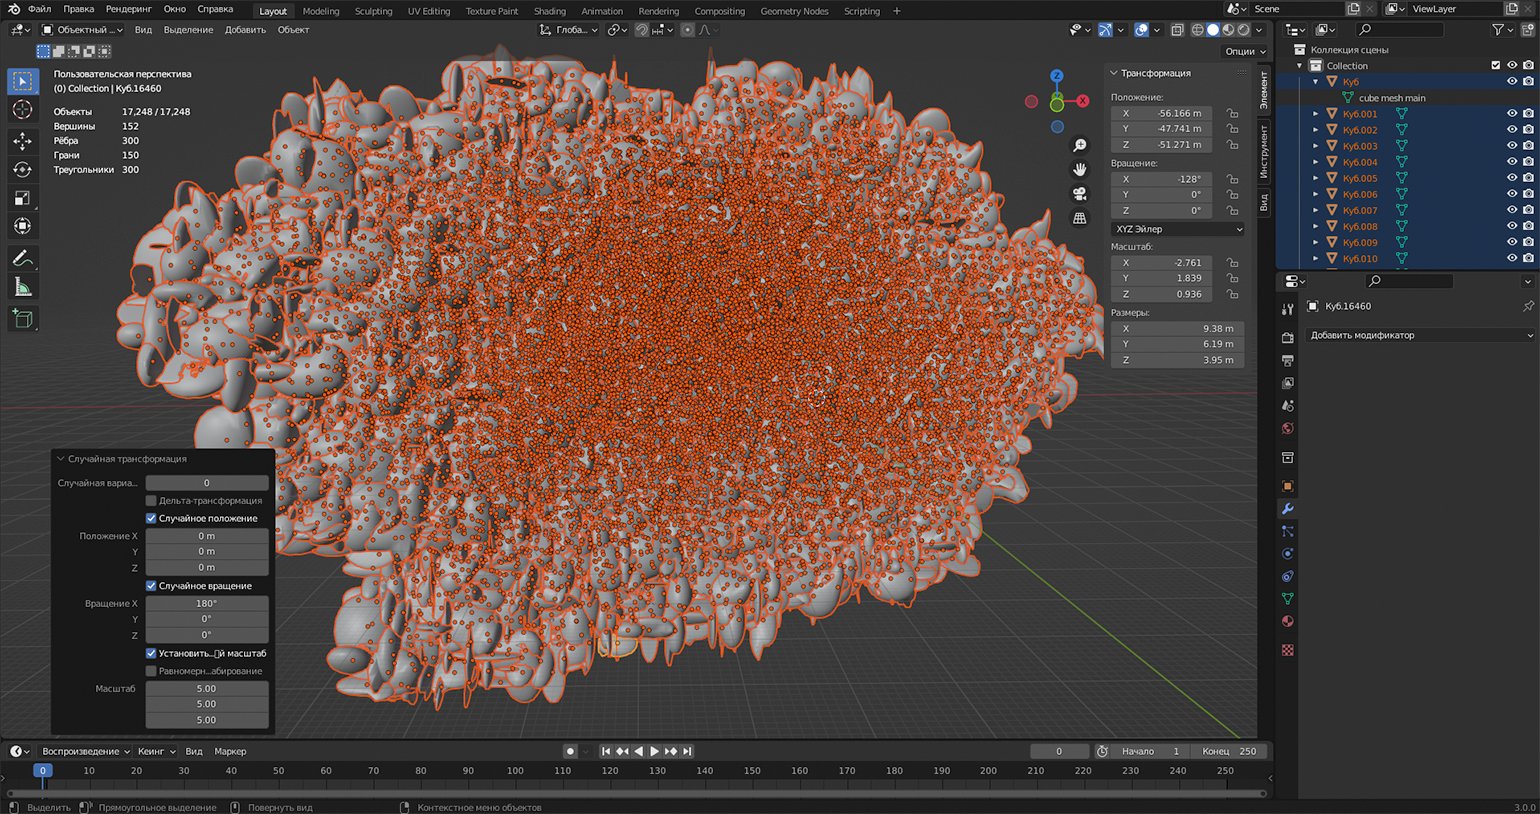This screenshot has width=1540, height=814.
Task: Activate the Transform tool
Action: point(22,226)
